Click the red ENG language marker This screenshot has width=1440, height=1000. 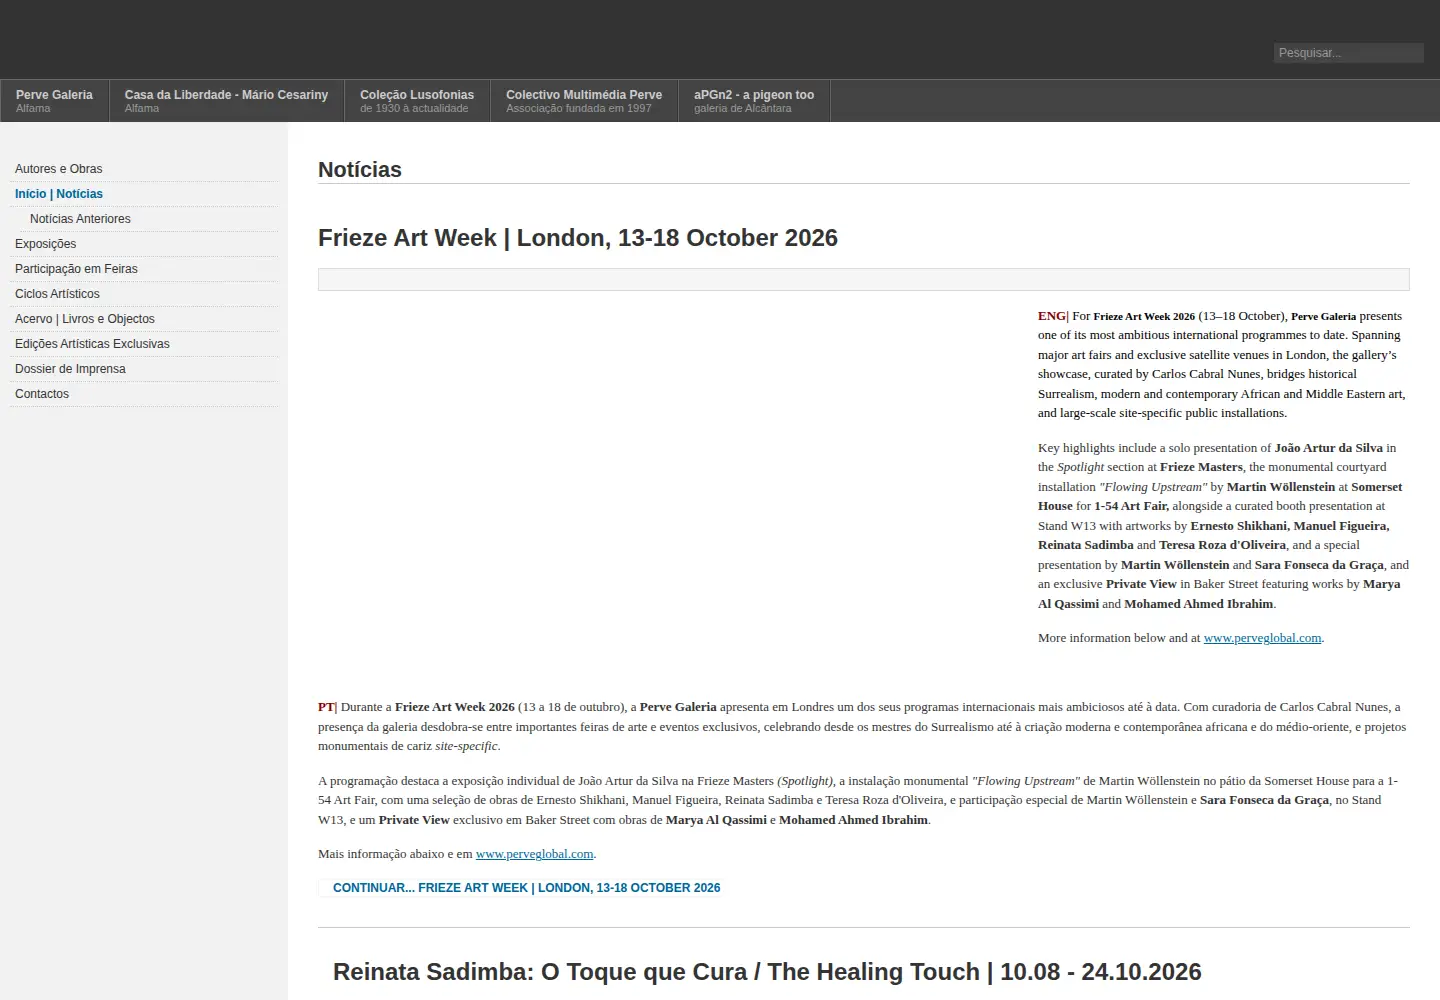point(1052,316)
